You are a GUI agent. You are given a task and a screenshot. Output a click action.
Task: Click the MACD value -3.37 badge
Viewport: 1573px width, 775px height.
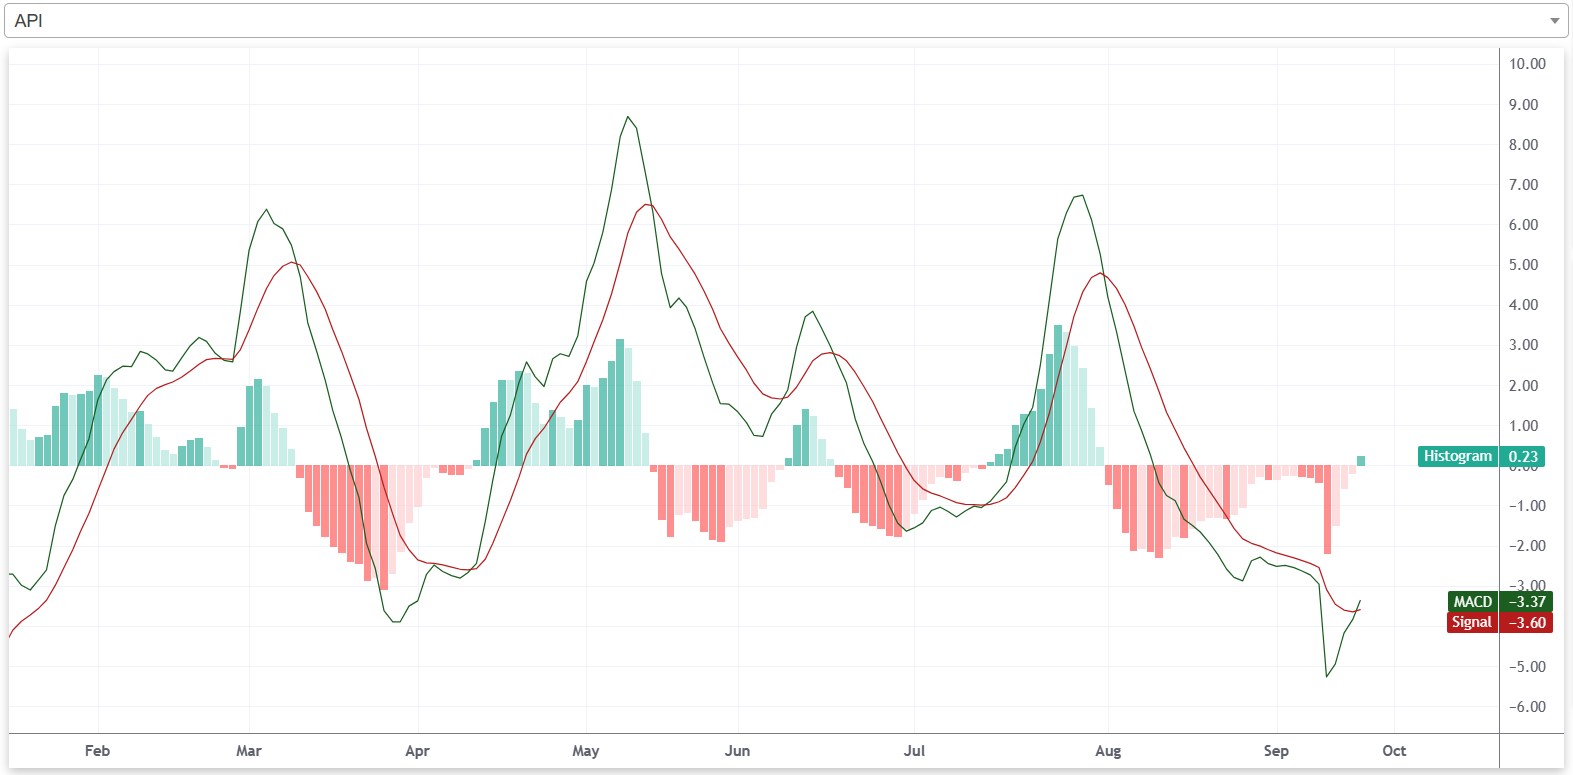1527,602
